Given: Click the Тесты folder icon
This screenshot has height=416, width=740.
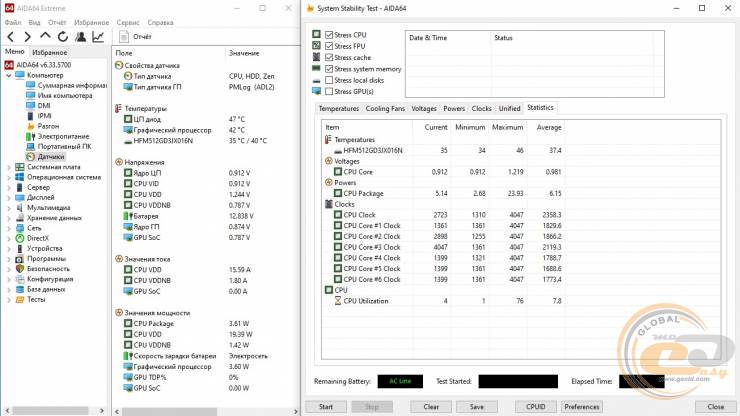Looking at the screenshot, I should coord(20,299).
